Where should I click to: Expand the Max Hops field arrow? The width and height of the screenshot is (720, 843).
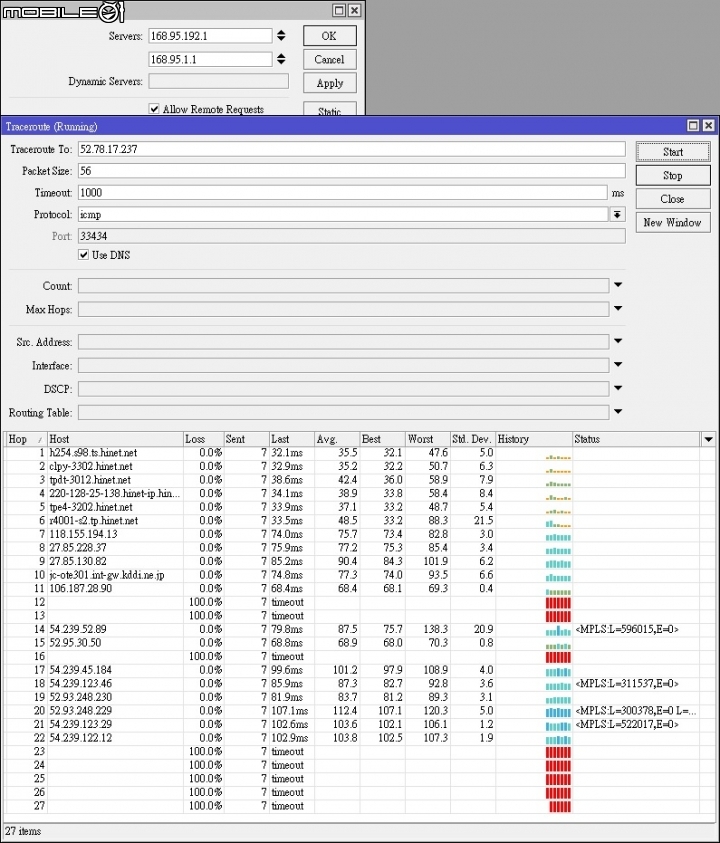click(618, 309)
